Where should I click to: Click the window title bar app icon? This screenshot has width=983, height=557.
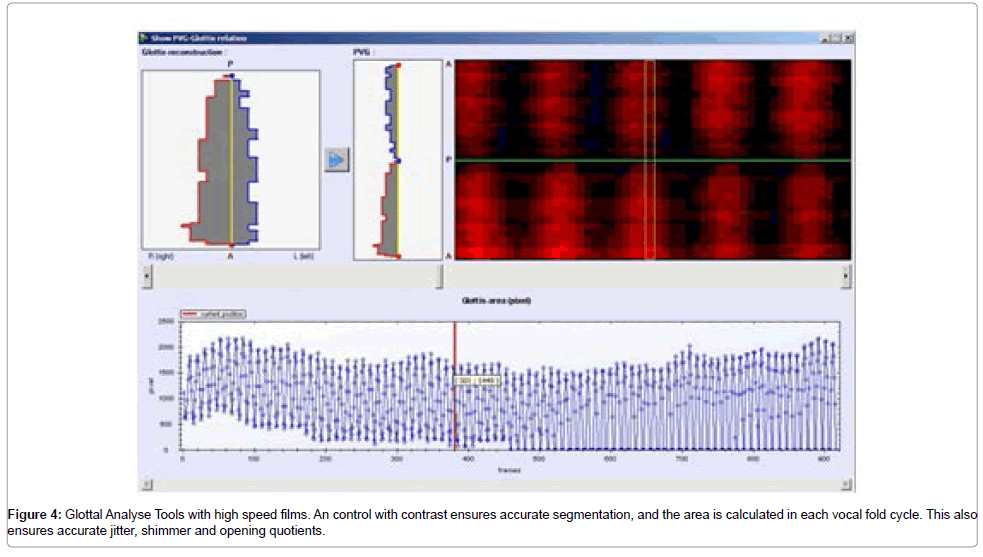144,38
